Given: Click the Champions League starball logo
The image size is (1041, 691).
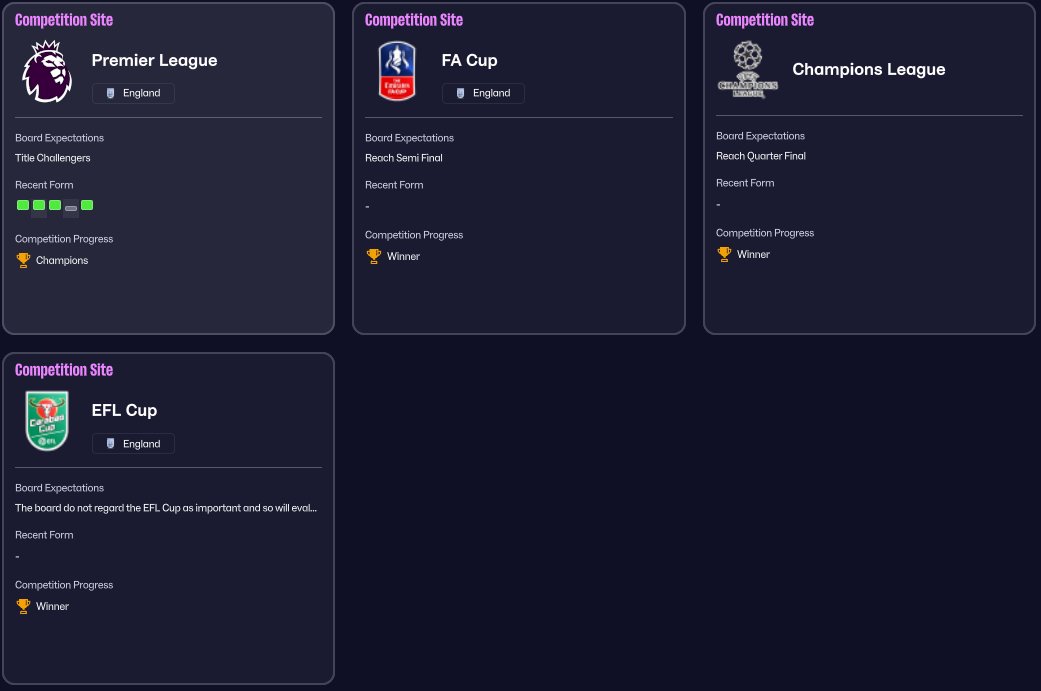Looking at the screenshot, I should (x=748, y=70).
